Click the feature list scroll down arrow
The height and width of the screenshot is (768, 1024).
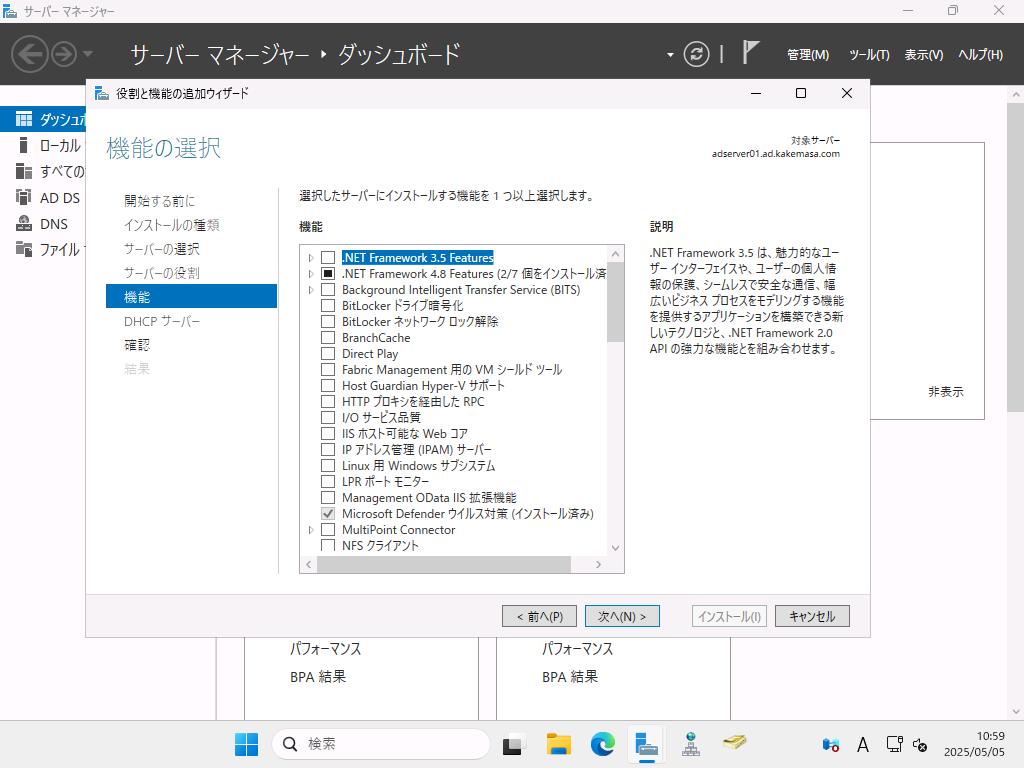[615, 548]
